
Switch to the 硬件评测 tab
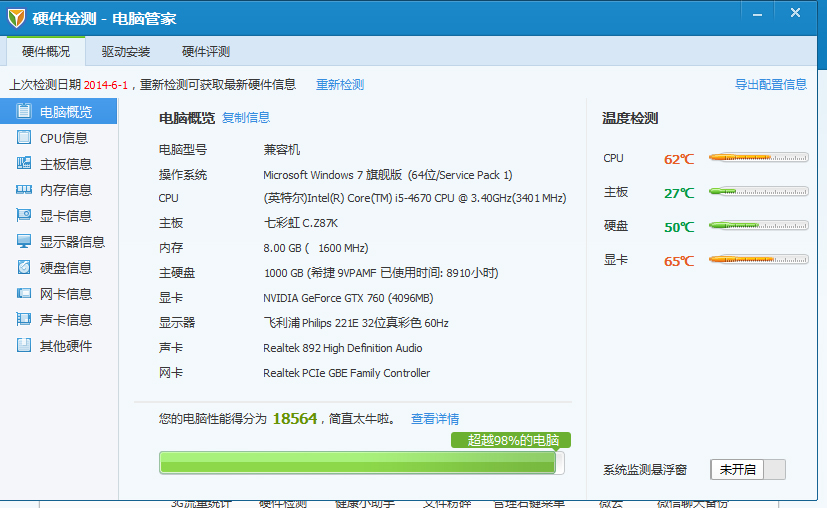click(206, 51)
